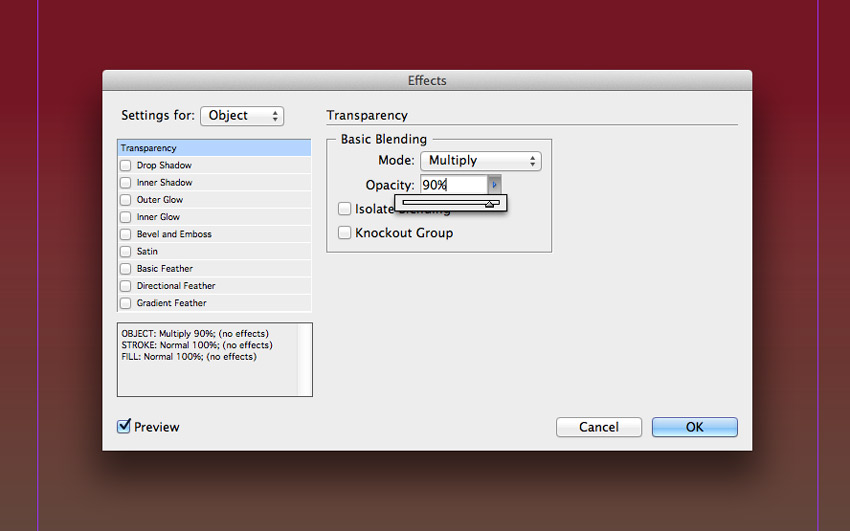
Task: Toggle the Directional Feather checkbox
Action: tap(126, 286)
